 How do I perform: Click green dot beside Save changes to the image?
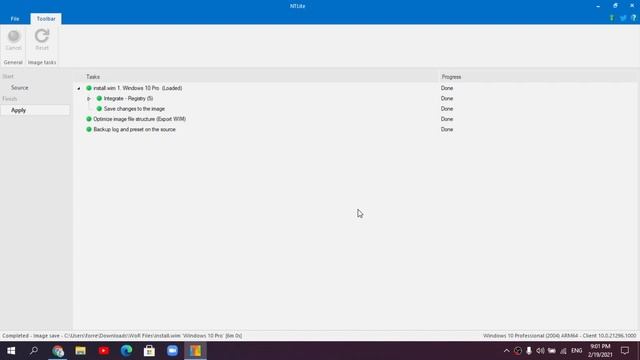99,109
